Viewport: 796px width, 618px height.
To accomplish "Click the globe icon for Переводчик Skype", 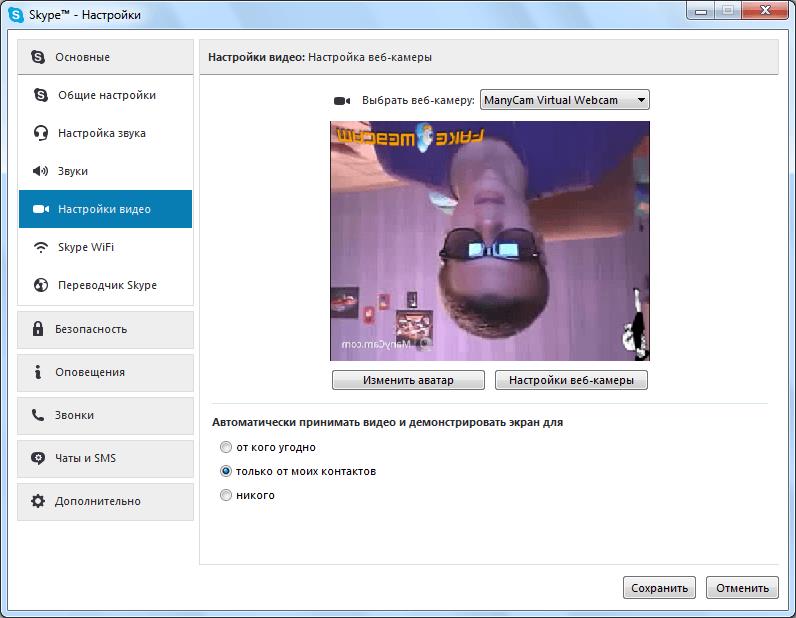I will [41, 285].
